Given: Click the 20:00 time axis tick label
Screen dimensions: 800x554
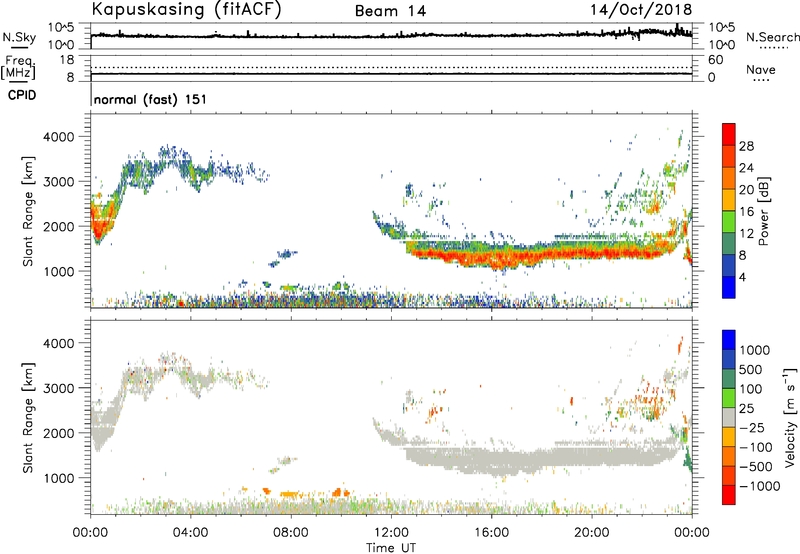Looking at the screenshot, I should pyautogui.click(x=592, y=533).
